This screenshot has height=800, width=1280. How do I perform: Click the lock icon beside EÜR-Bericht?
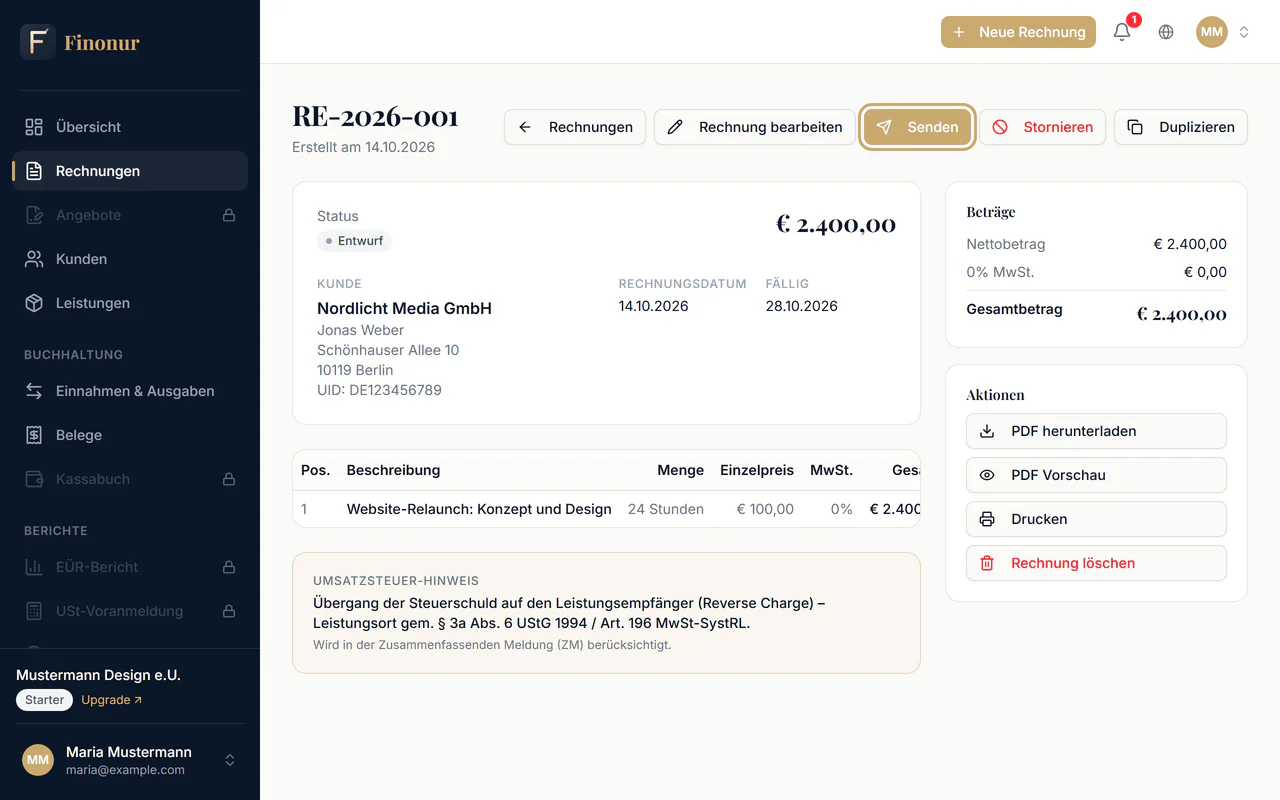tap(229, 567)
